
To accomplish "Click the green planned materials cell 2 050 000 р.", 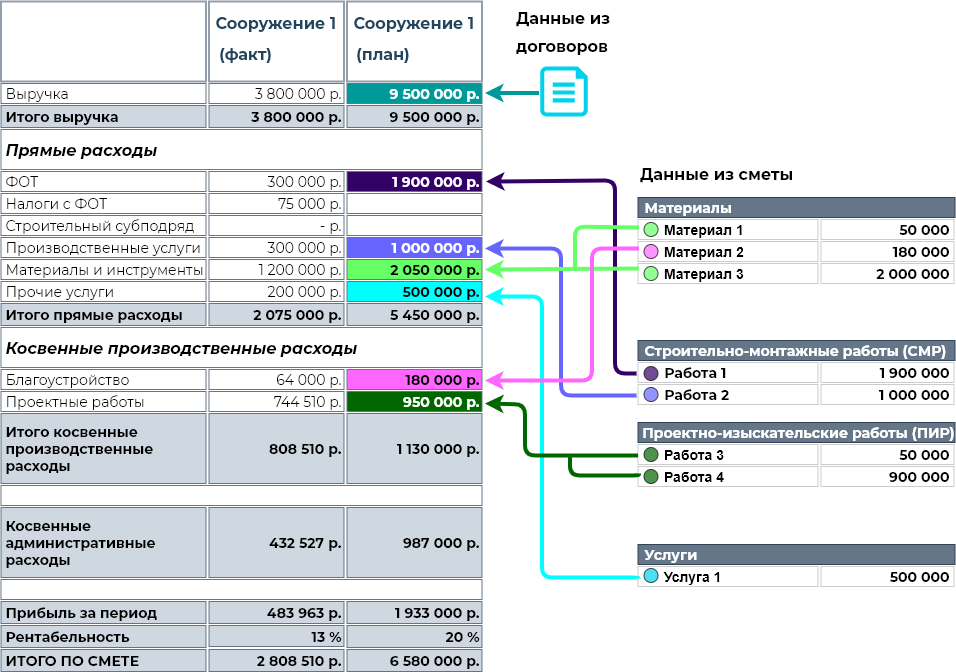I will (415, 270).
